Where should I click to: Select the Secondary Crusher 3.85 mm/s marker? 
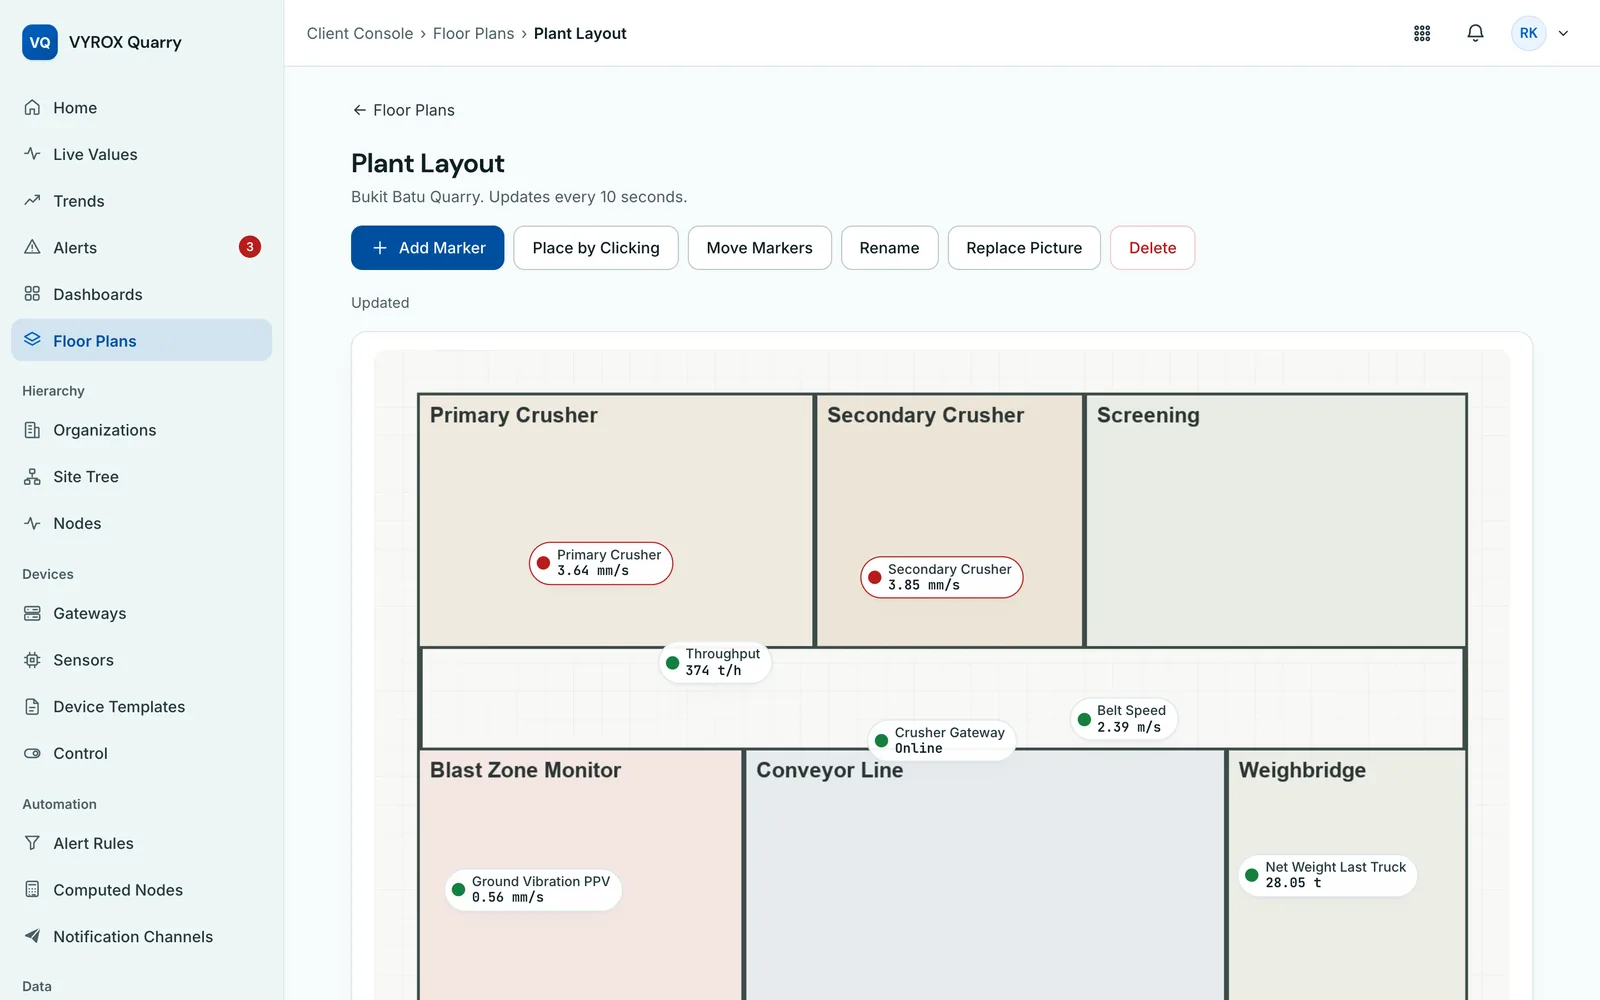click(942, 577)
